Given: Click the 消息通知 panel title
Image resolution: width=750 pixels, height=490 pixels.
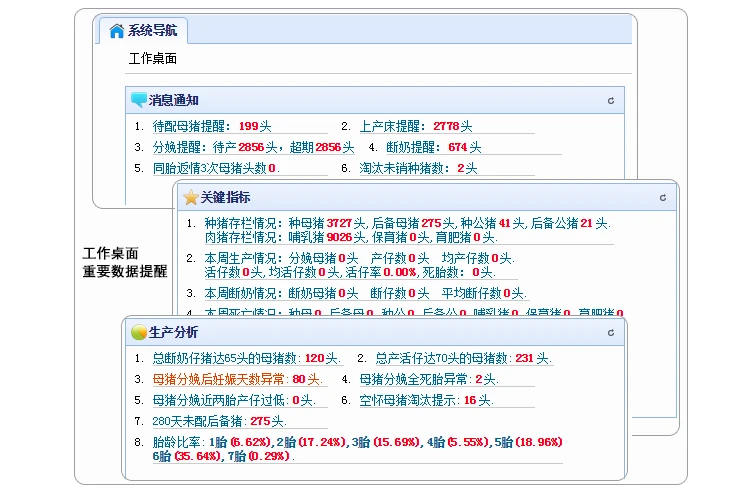Looking at the screenshot, I should [173, 100].
